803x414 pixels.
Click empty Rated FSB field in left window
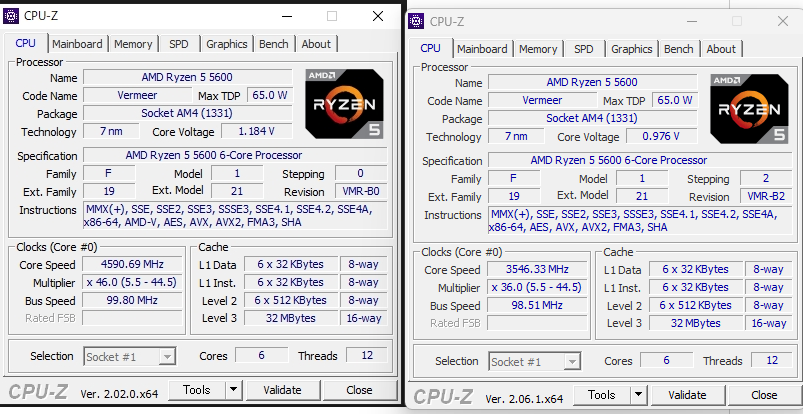pyautogui.click(x=132, y=318)
